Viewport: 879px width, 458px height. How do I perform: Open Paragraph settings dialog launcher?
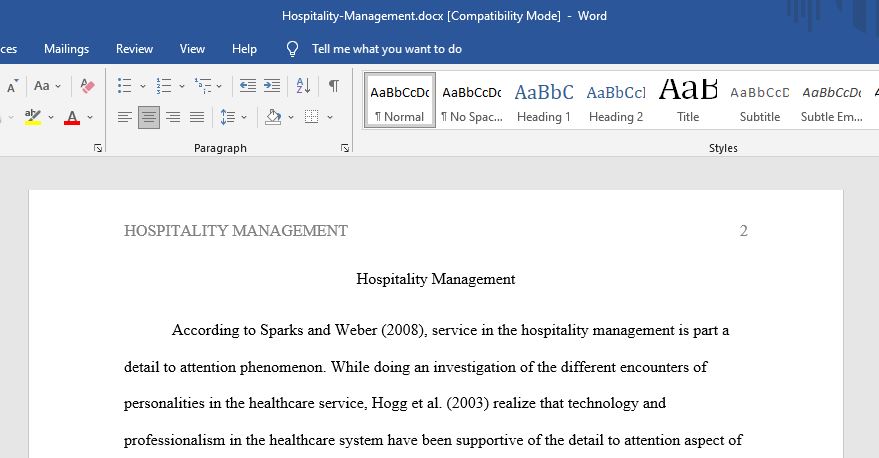click(345, 148)
